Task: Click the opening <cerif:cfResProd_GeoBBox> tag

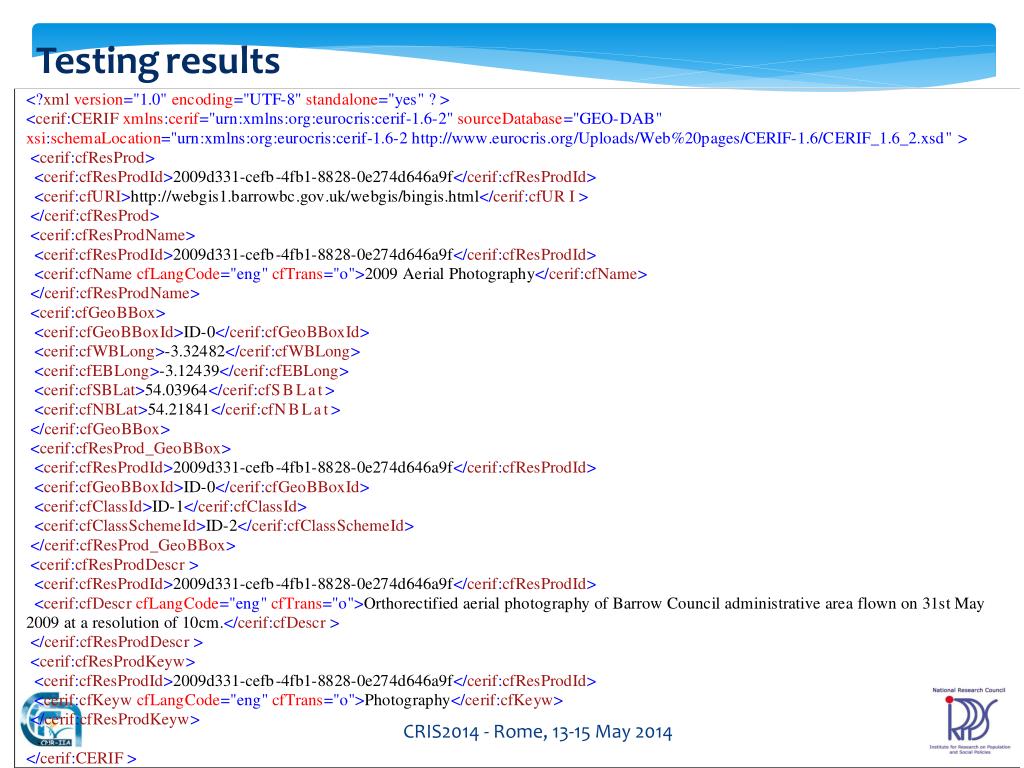Action: pos(131,449)
